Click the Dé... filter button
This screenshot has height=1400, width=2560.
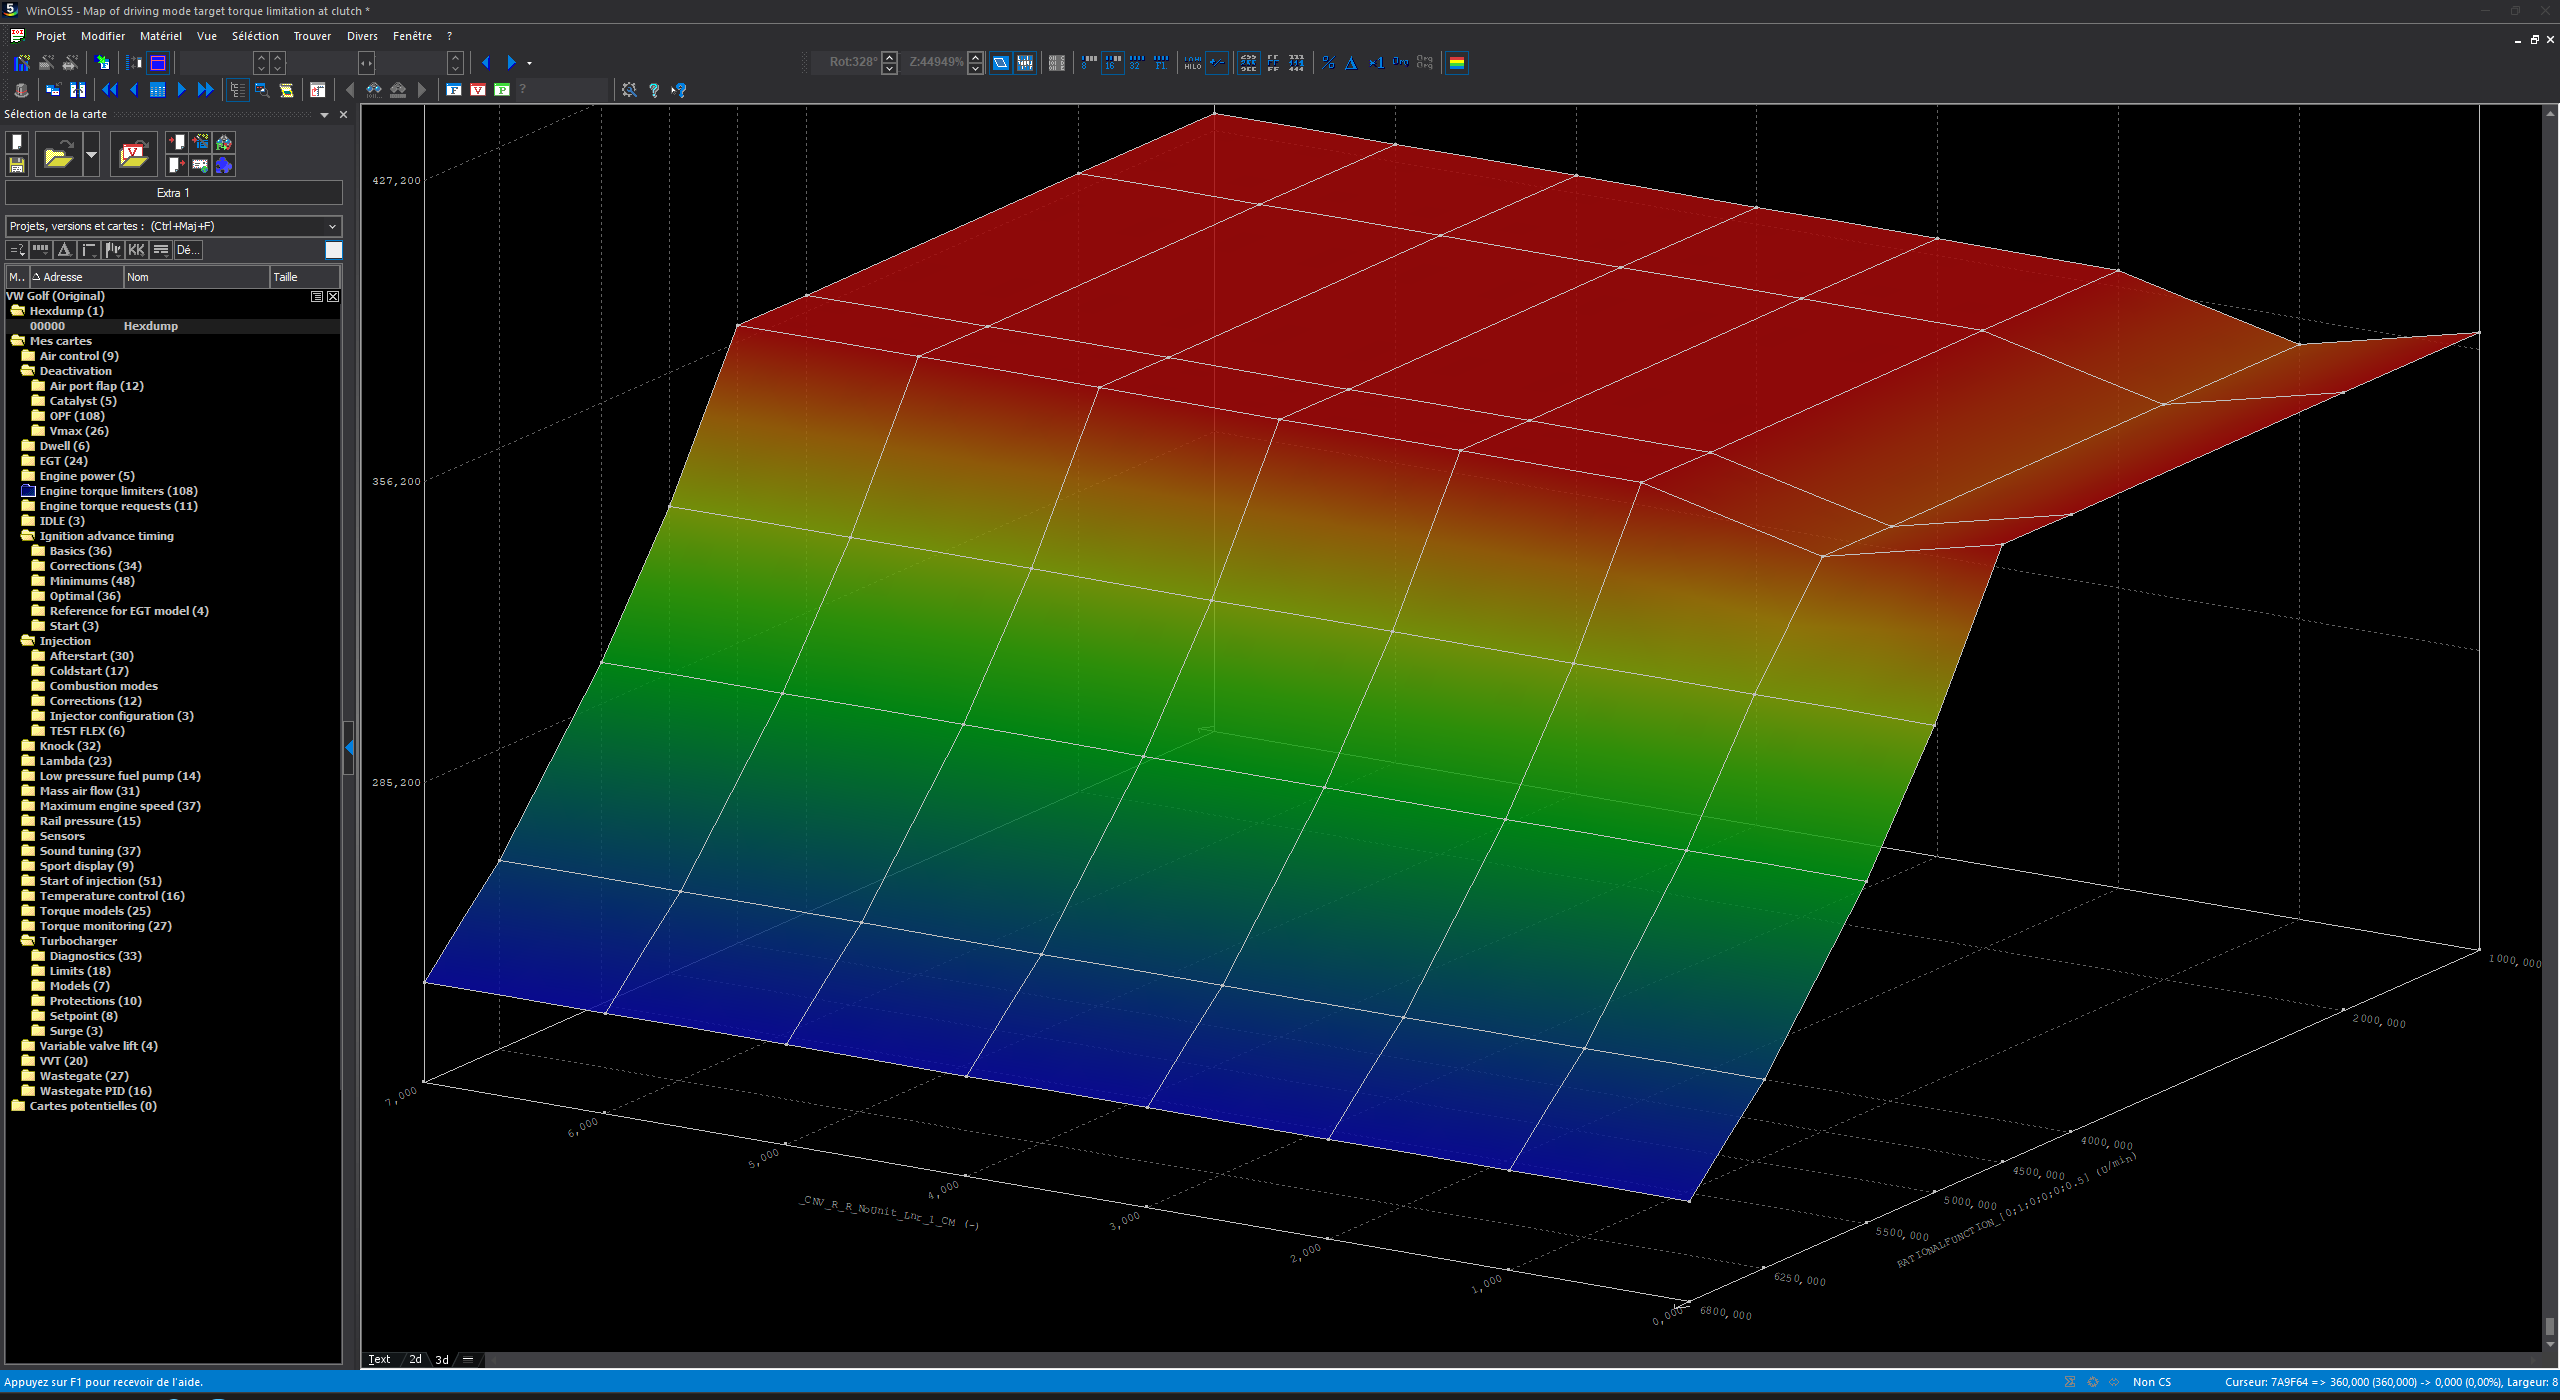(187, 250)
